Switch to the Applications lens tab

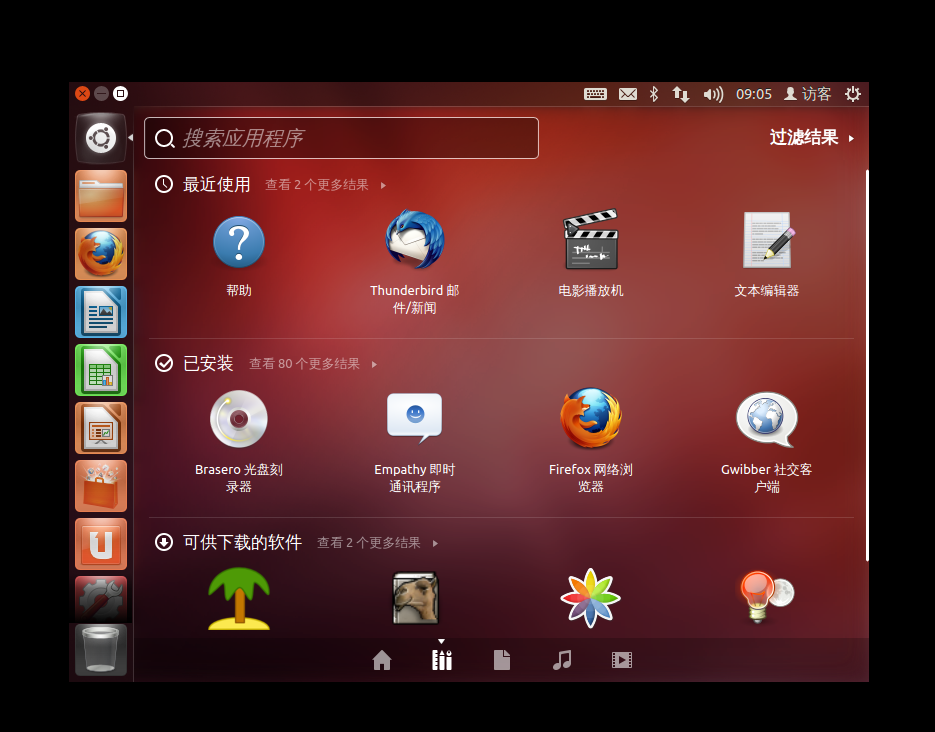[442, 660]
